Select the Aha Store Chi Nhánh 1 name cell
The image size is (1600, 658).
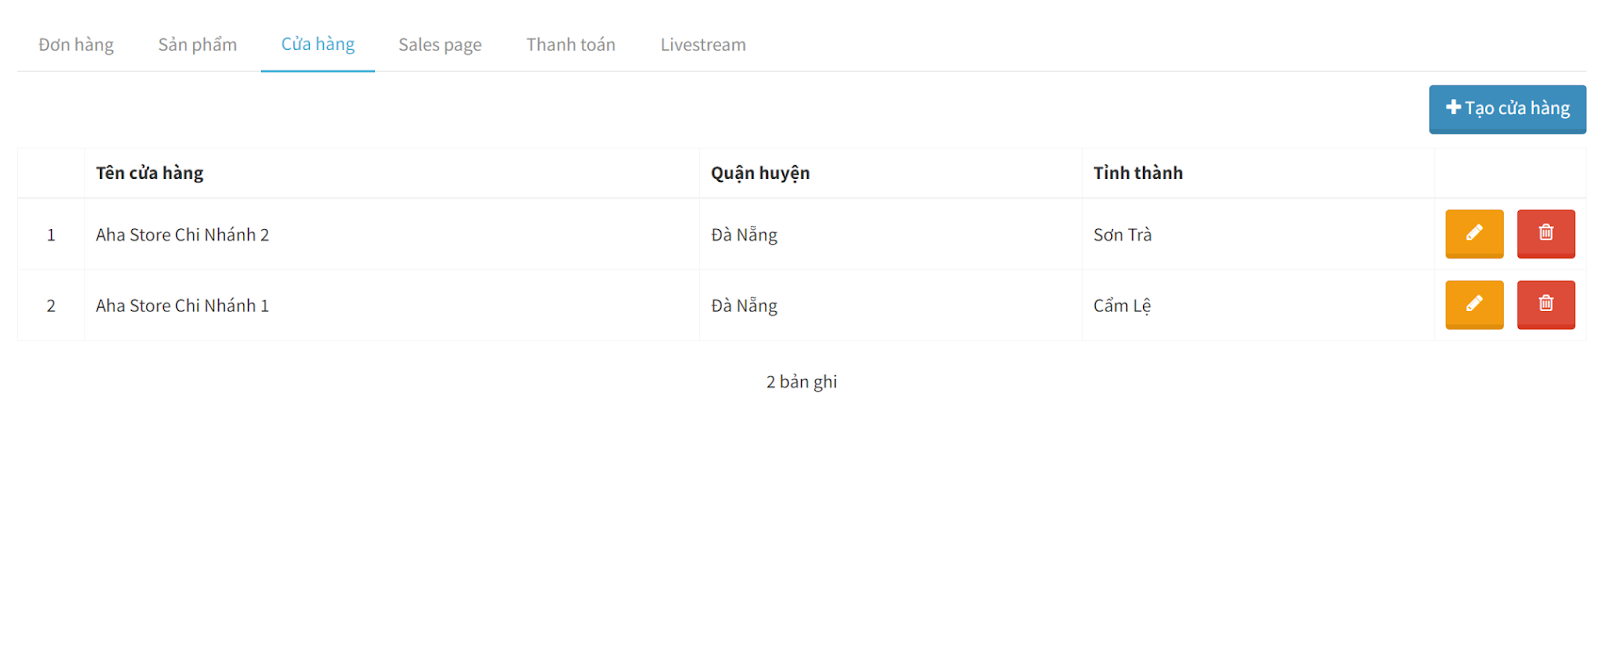391,306
